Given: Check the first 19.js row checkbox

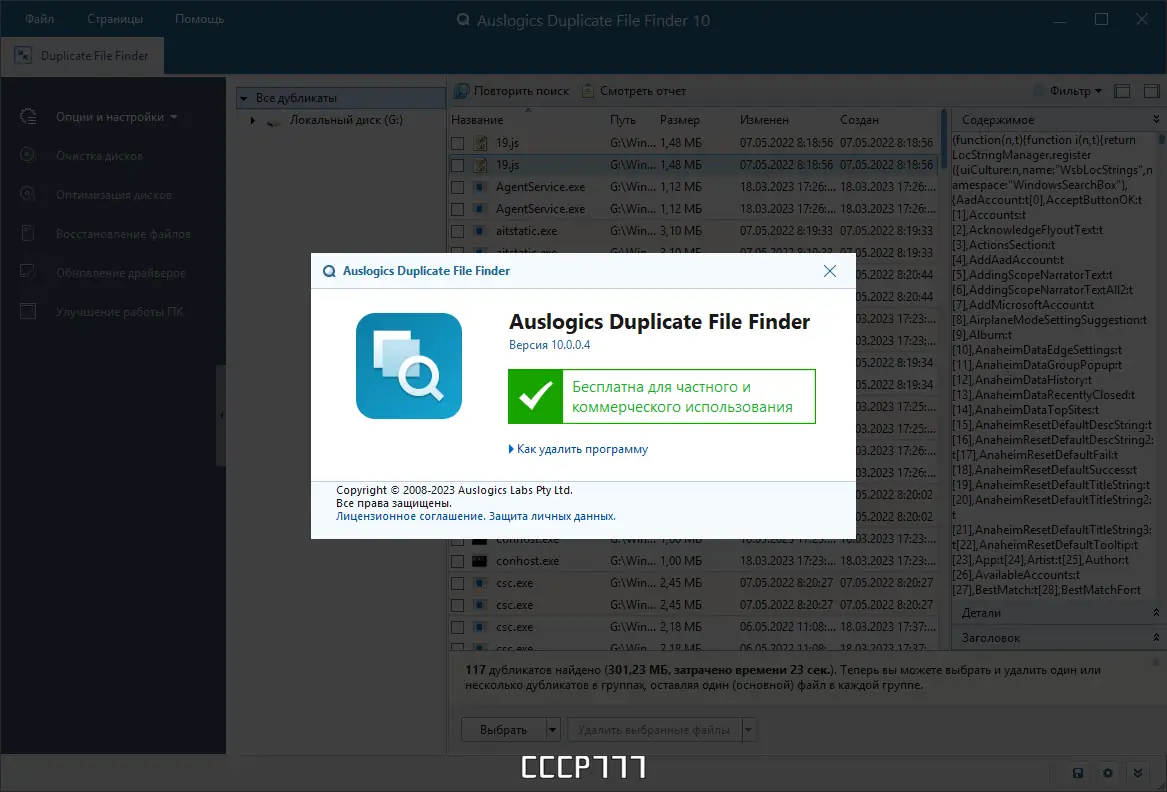Looking at the screenshot, I should pyautogui.click(x=458, y=143).
